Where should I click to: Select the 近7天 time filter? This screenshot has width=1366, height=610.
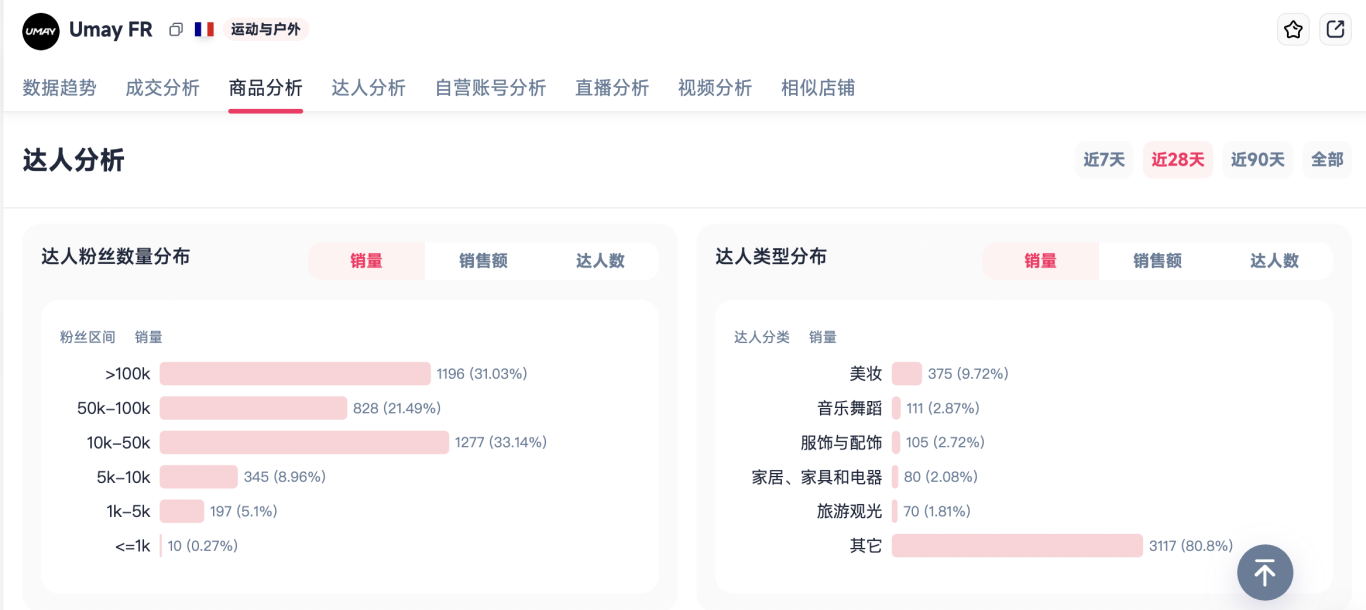click(x=1103, y=159)
